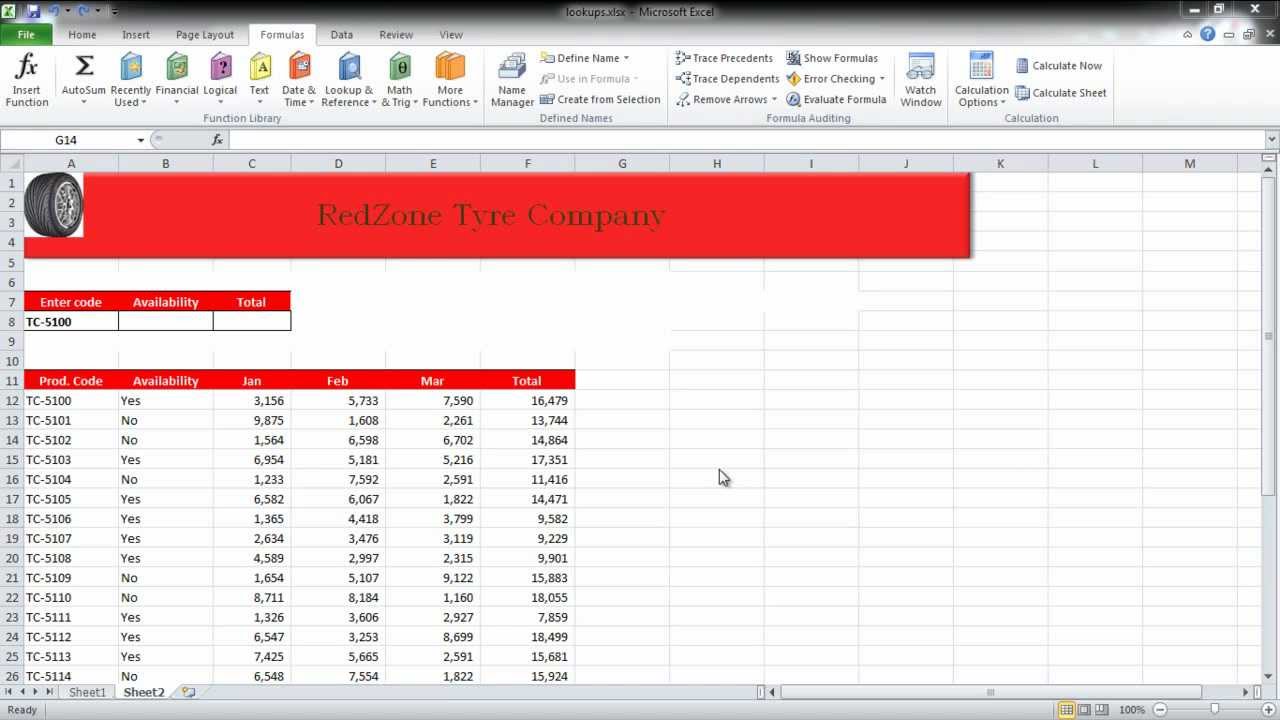The width and height of the screenshot is (1280, 720).
Task: Adjust the zoom slider handle
Action: point(1215,710)
